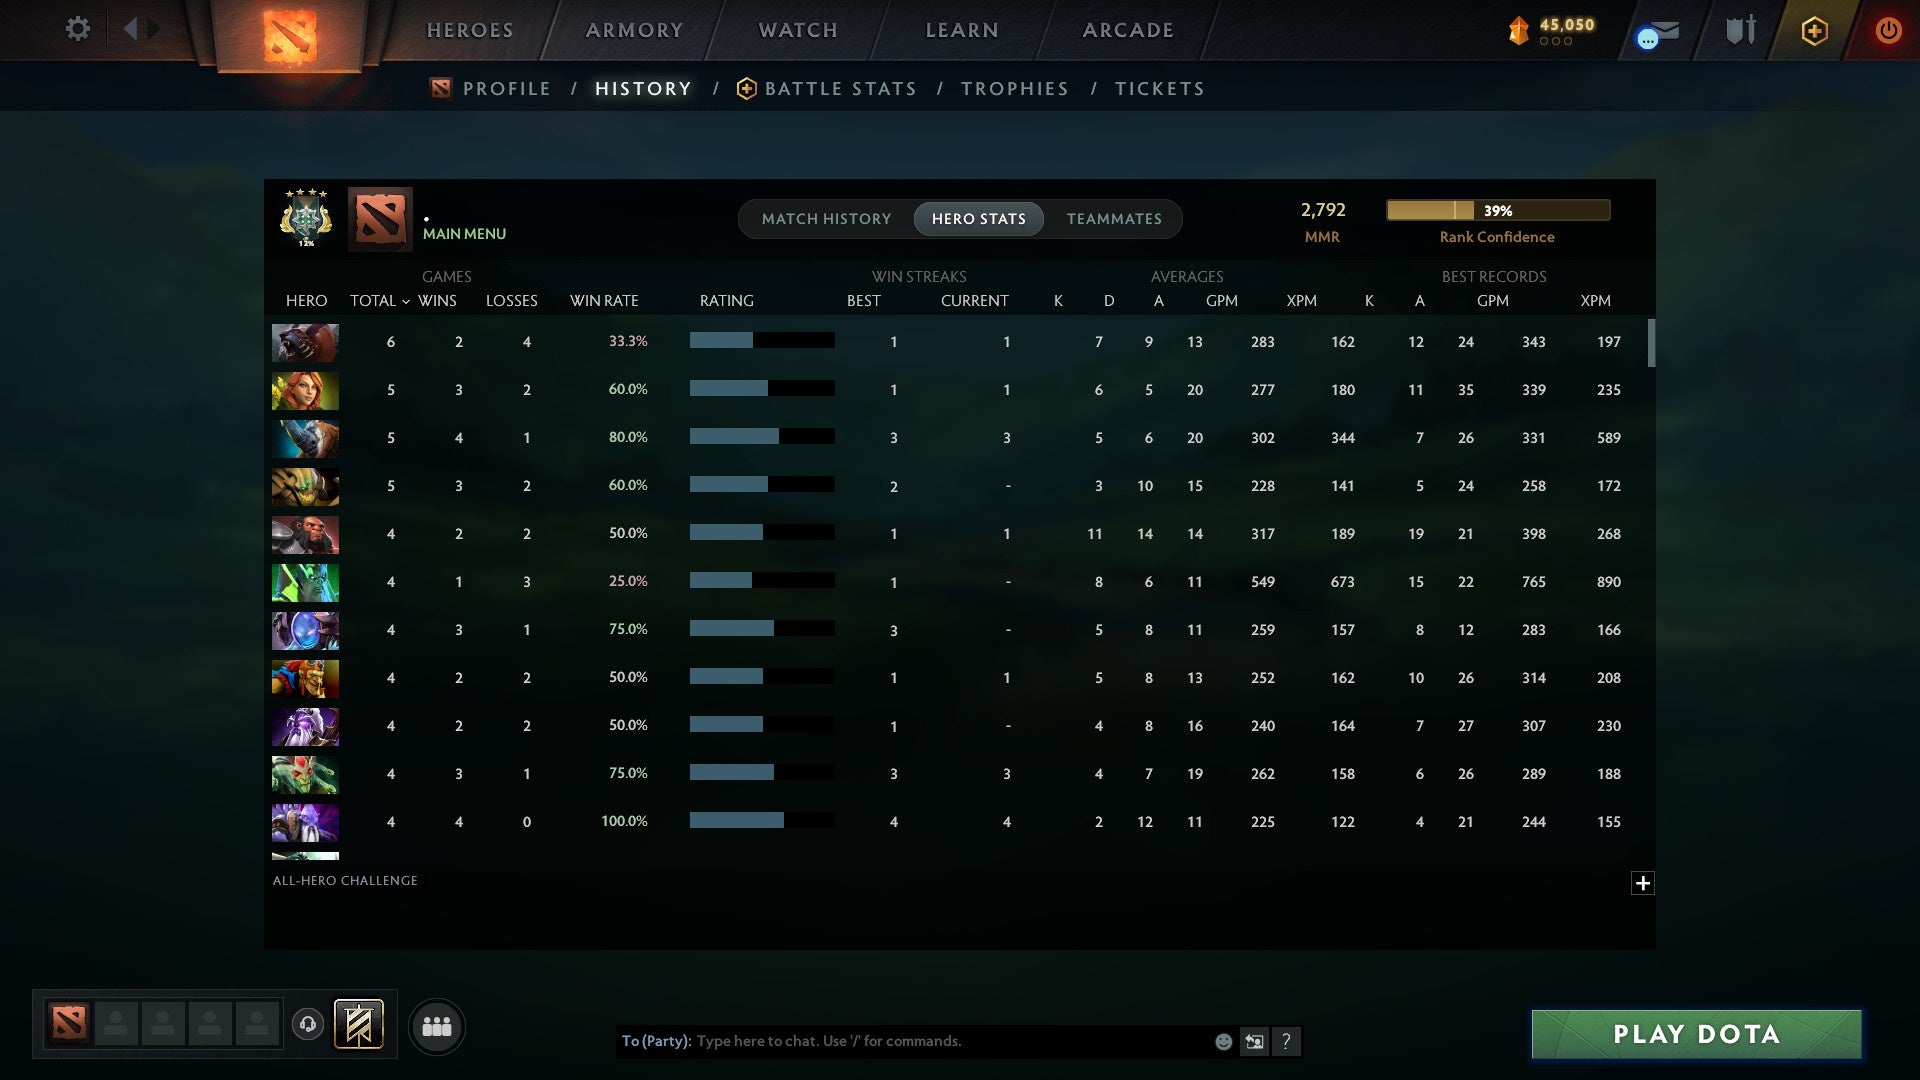
Task: Switch to the MATCH HISTORY tab
Action: click(826, 219)
